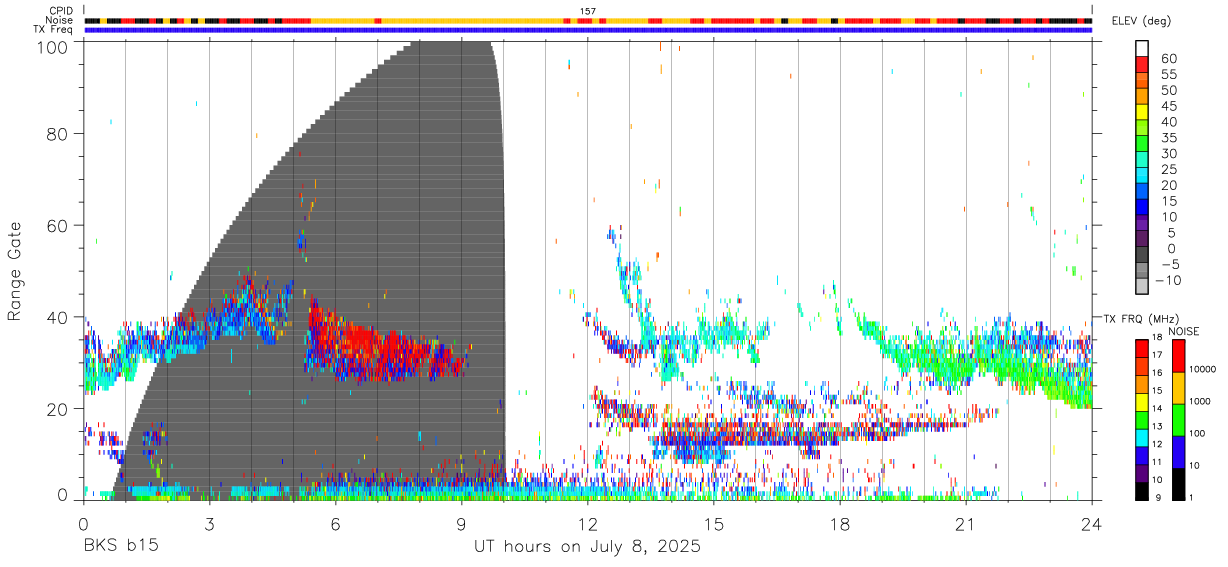
Task: Pick the green segment of the noise color bar
Action: coord(1177,419)
